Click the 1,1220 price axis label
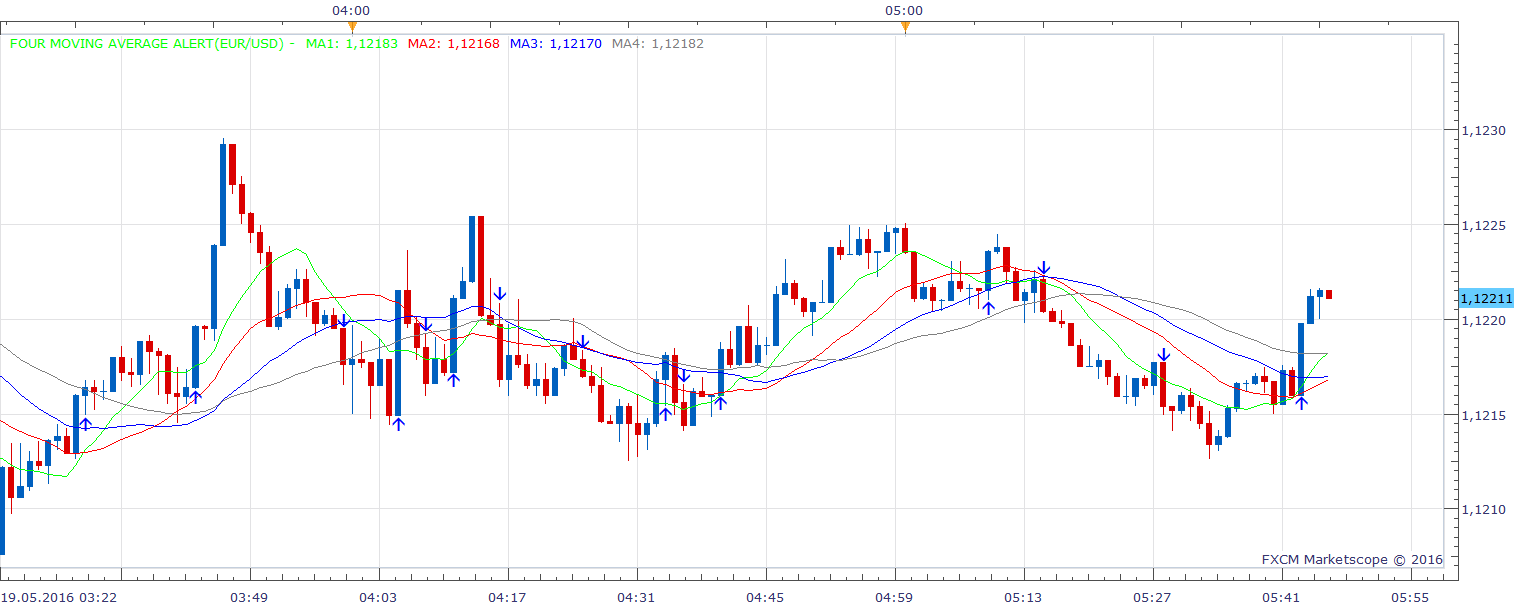 1483,321
